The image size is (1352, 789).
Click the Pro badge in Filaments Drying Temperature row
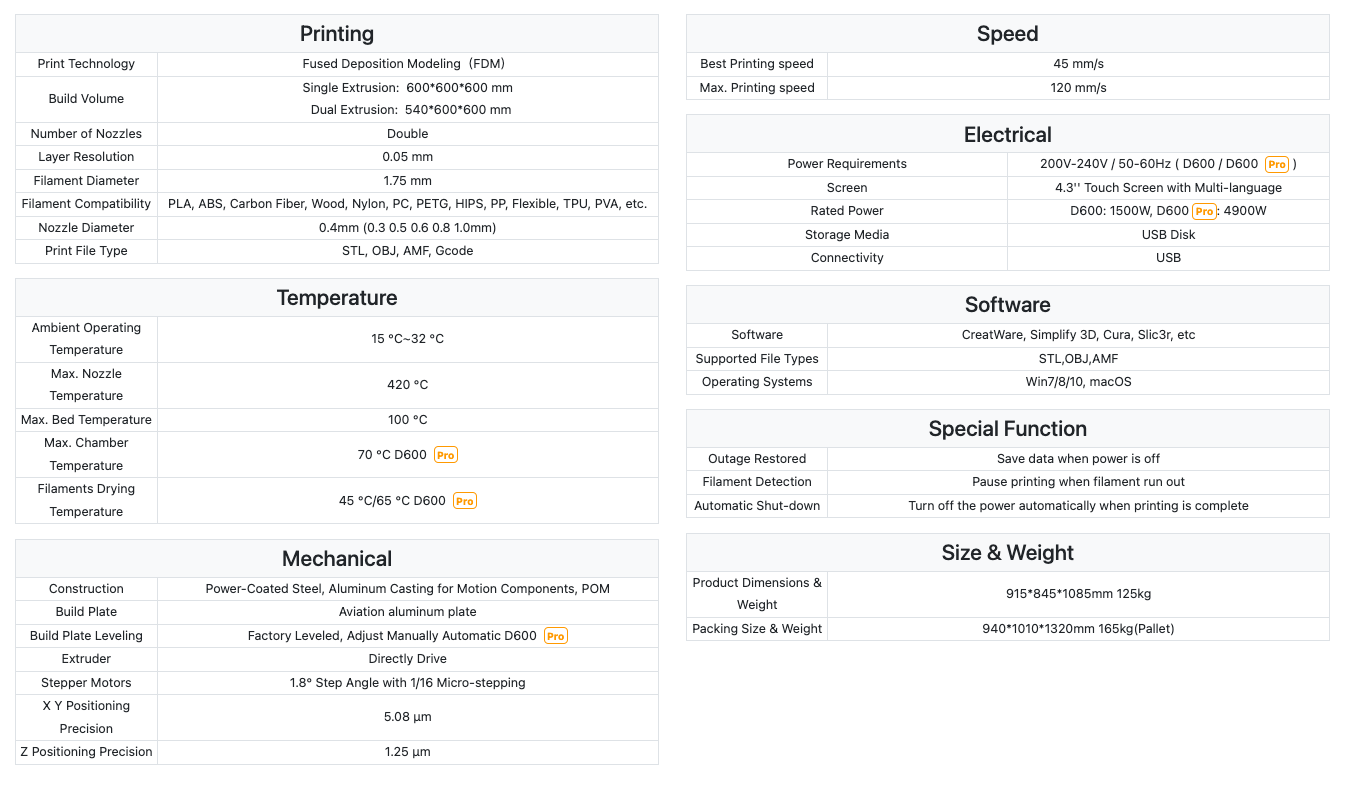pos(465,501)
